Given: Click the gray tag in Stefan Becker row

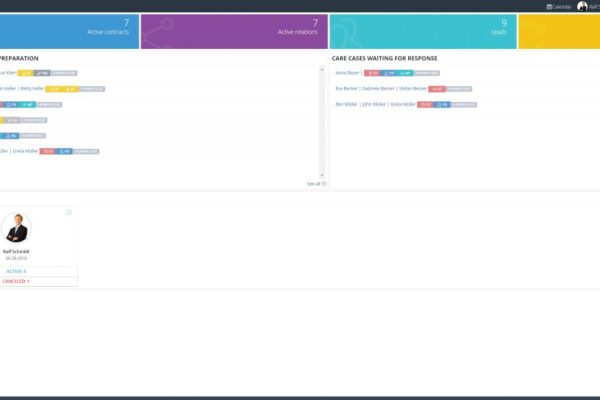Looking at the screenshot, I should (459, 89).
